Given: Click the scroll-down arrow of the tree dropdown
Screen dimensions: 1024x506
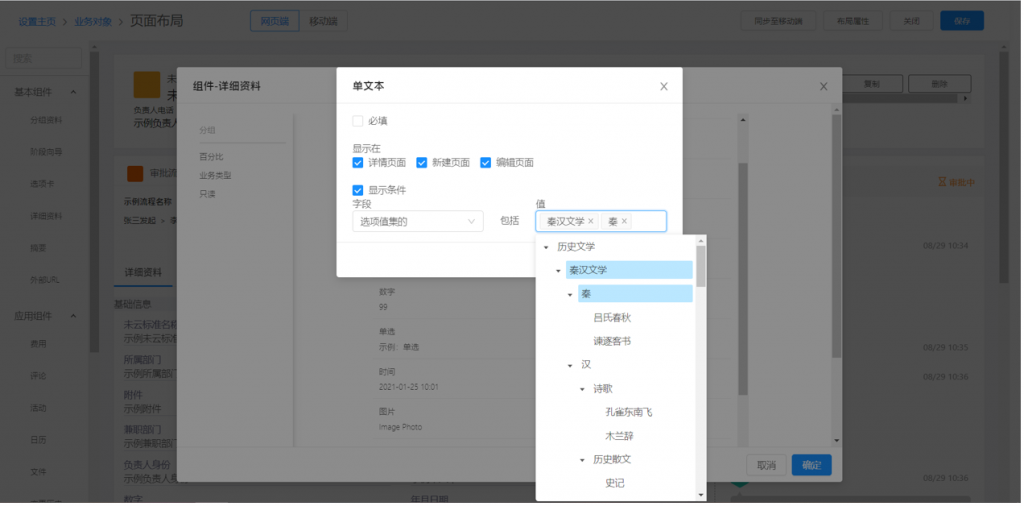Looking at the screenshot, I should tap(701, 494).
